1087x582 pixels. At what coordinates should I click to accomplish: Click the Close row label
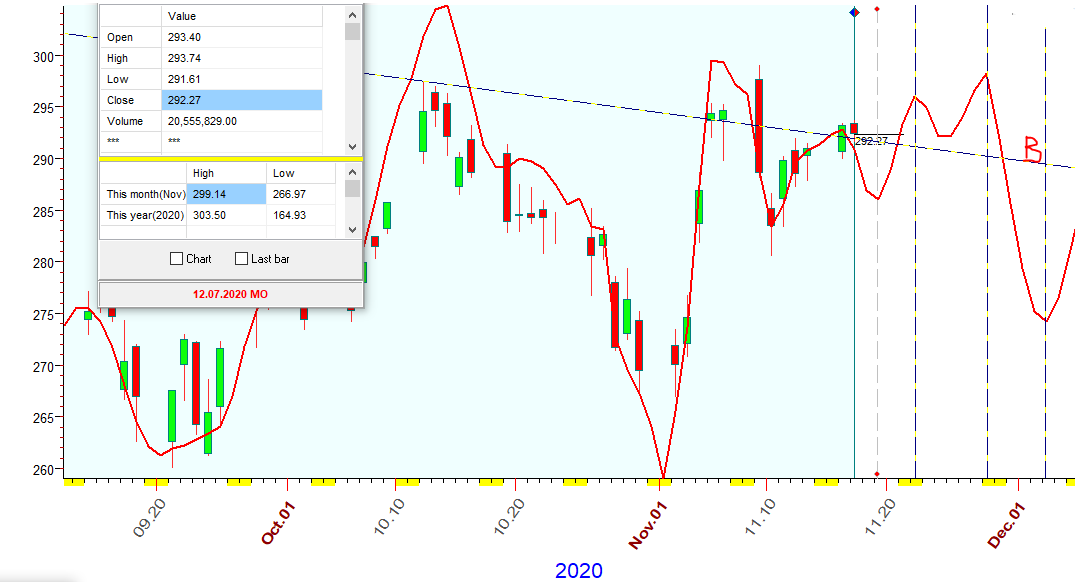[x=120, y=100]
